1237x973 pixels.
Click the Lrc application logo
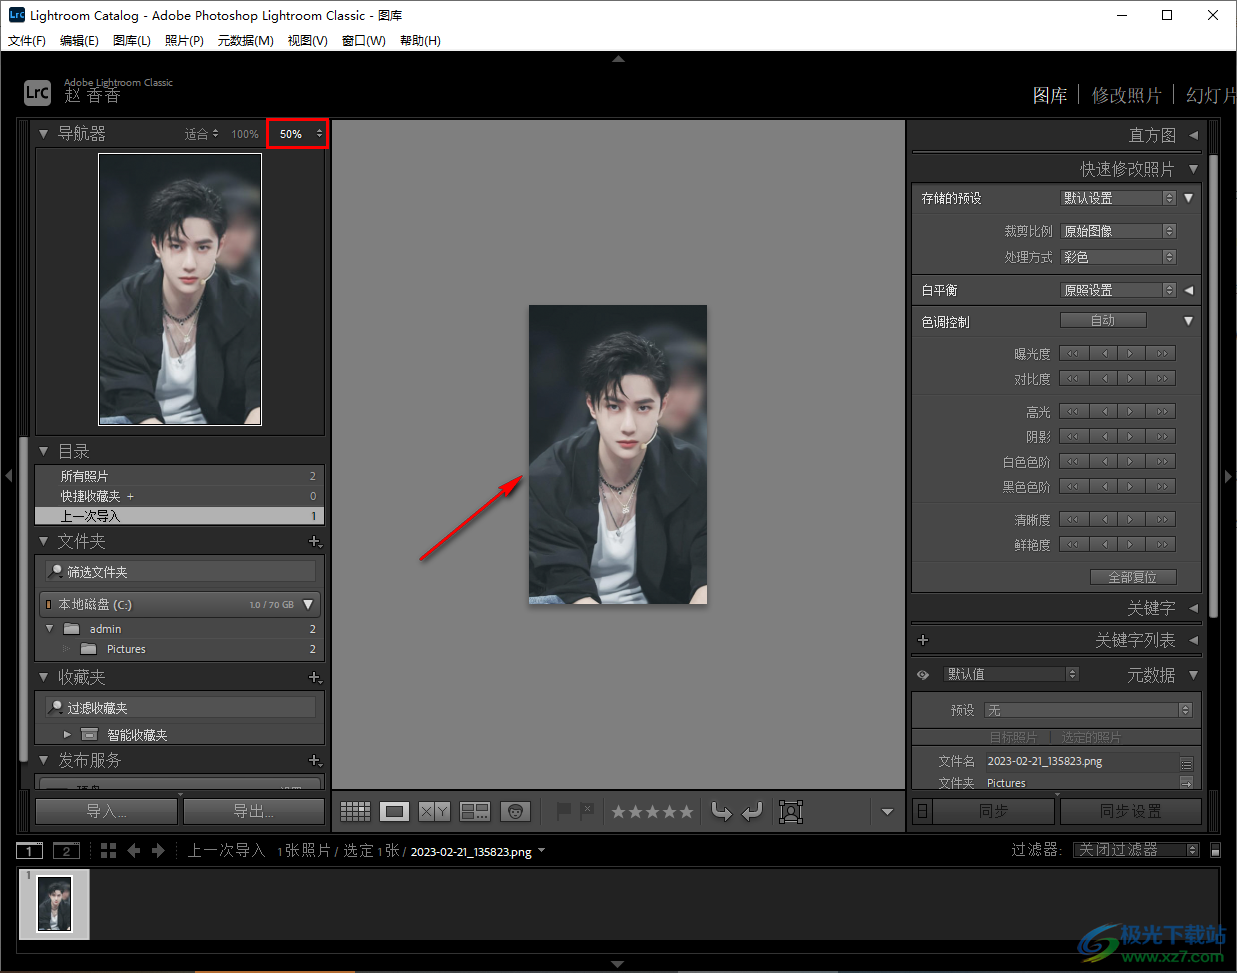[37, 93]
